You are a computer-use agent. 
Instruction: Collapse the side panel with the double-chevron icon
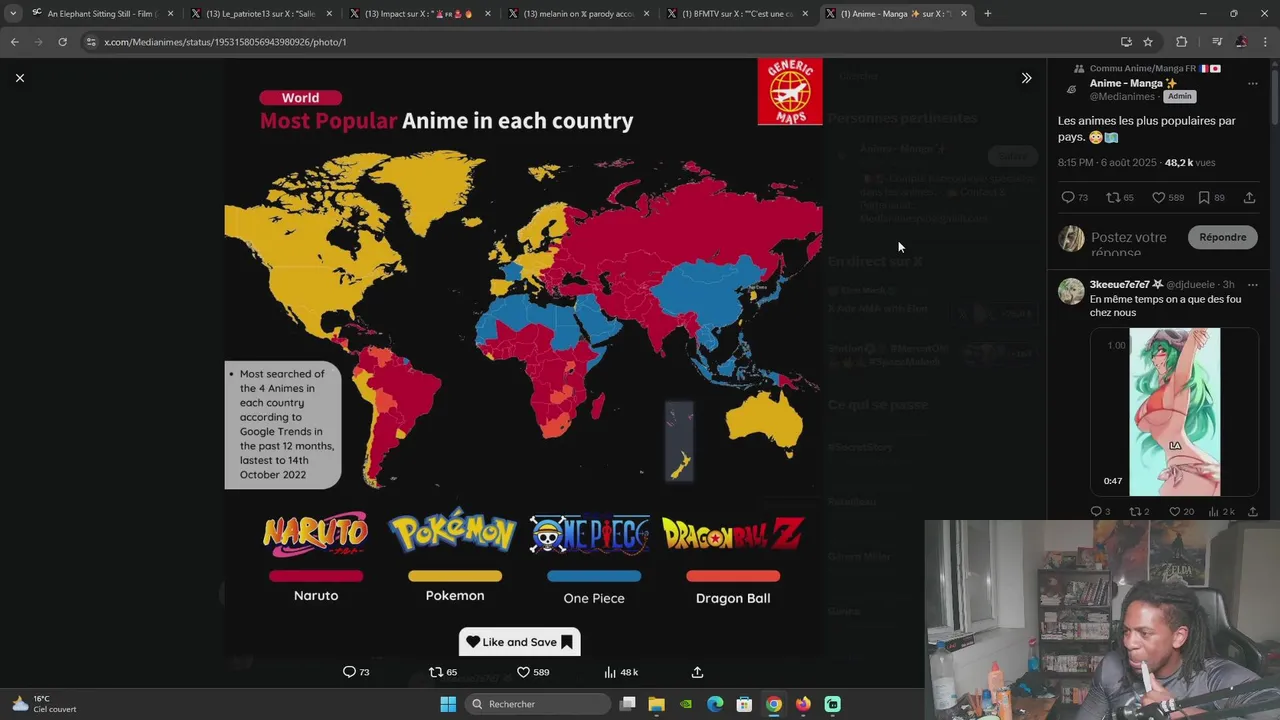(1026, 78)
